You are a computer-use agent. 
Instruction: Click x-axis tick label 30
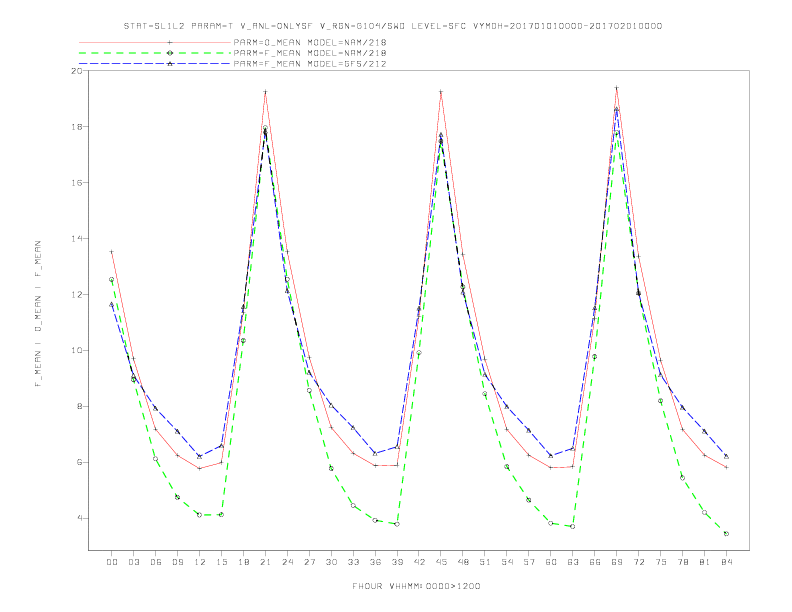331,562
